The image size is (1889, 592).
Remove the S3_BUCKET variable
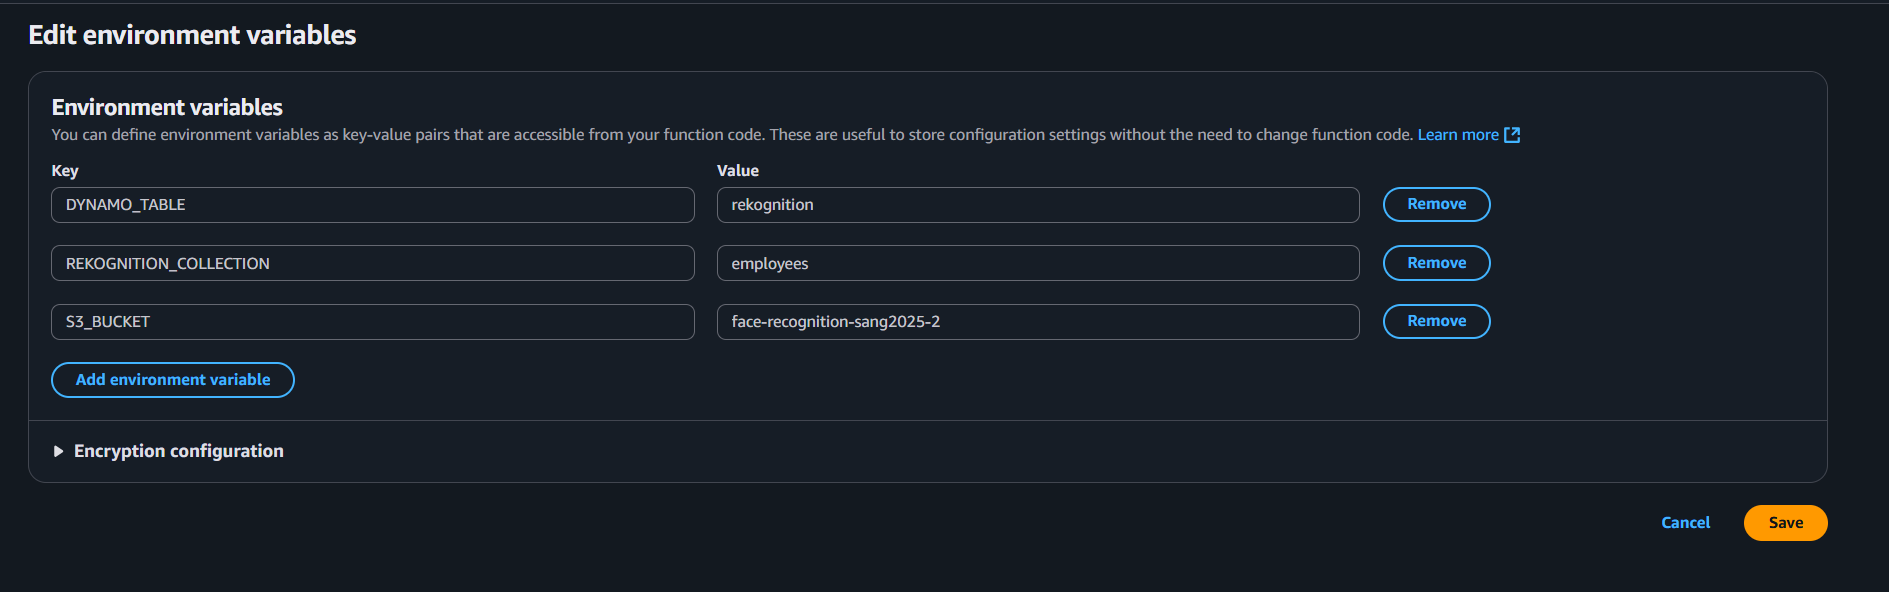(x=1436, y=321)
